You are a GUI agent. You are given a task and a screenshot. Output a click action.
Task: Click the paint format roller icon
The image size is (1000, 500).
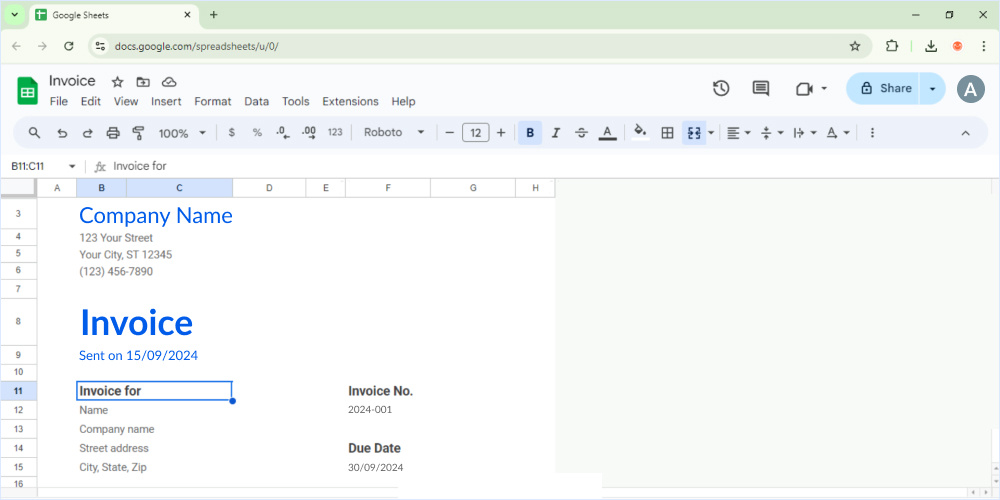click(x=139, y=133)
